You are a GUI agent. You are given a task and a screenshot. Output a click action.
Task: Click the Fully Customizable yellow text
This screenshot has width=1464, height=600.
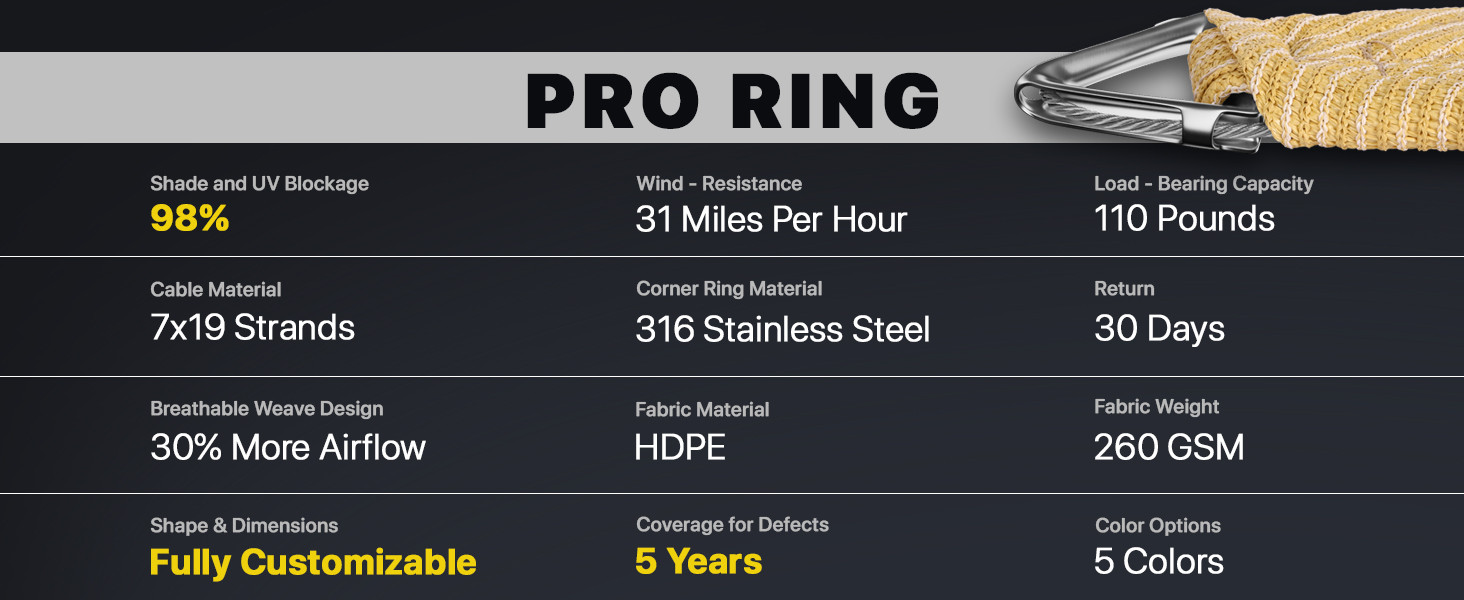click(x=313, y=562)
